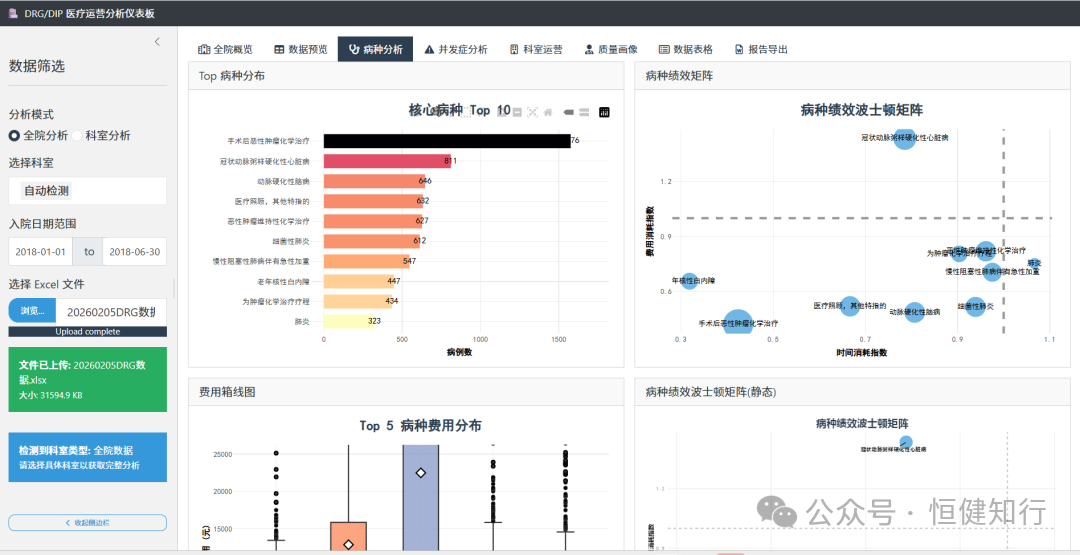
Task: Collapse sidebar with the top chevron icon
Action: tap(157, 42)
